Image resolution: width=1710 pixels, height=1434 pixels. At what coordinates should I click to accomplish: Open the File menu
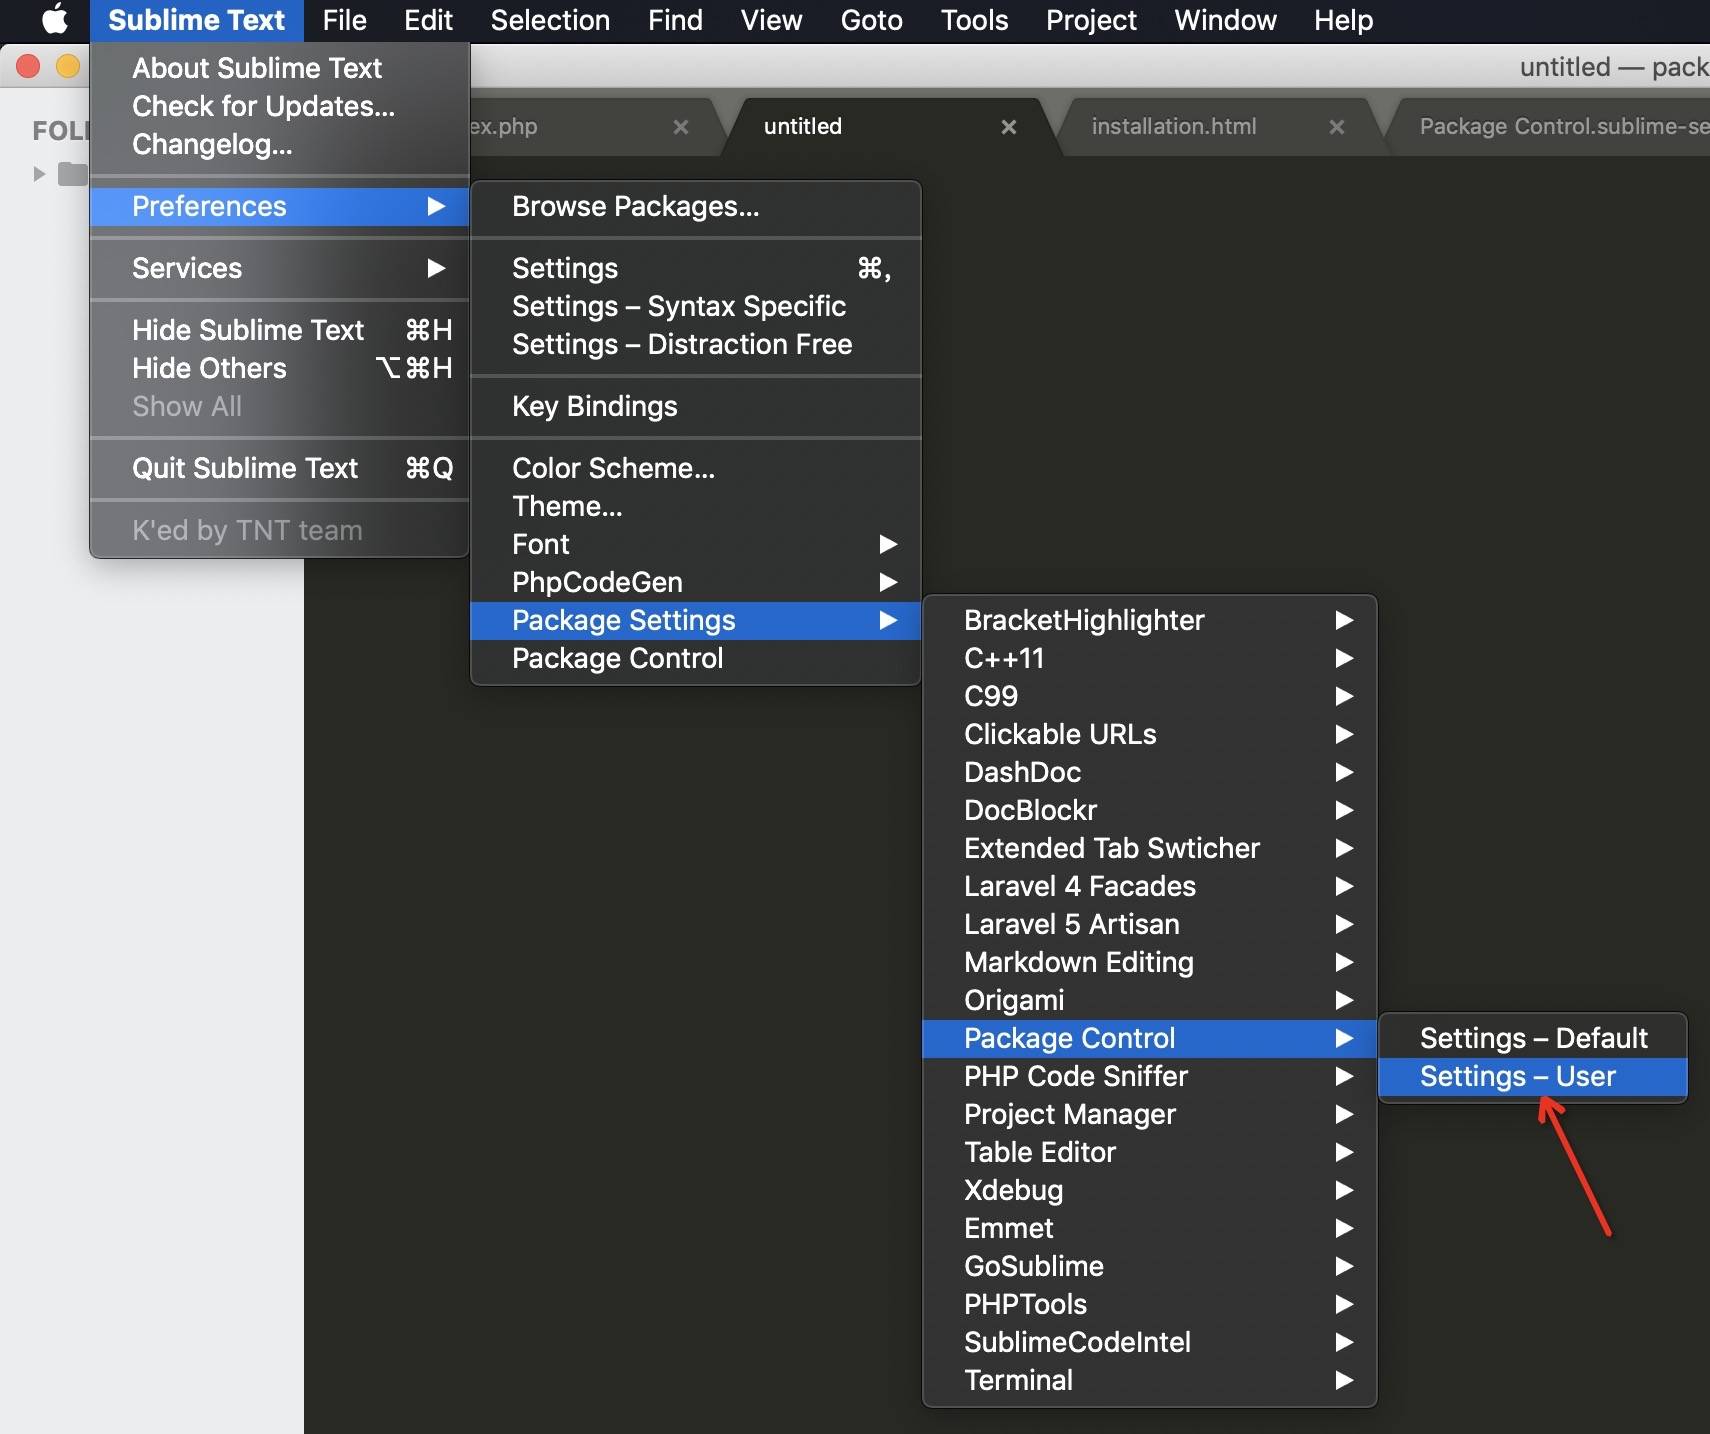click(x=344, y=20)
